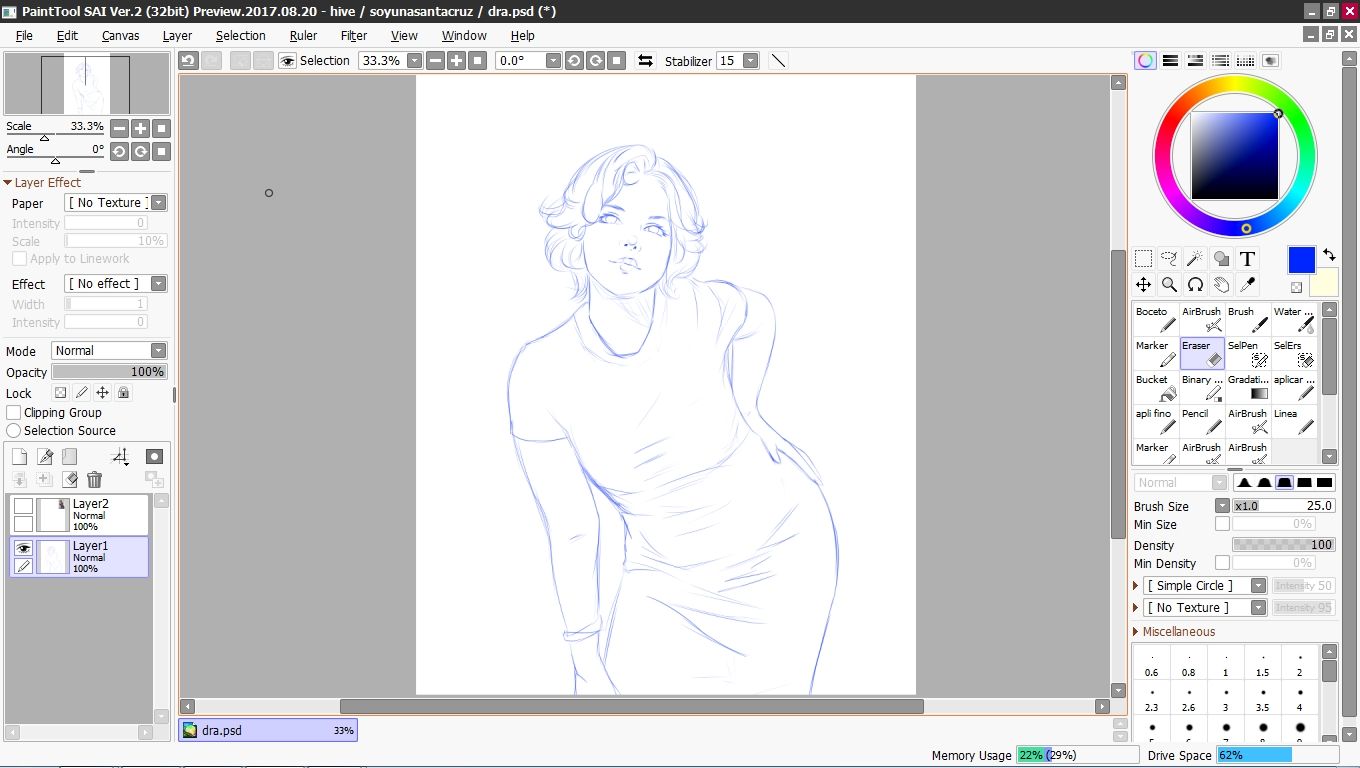Click the Brush Size value field
This screenshot has width=1360, height=768.
1284,506
